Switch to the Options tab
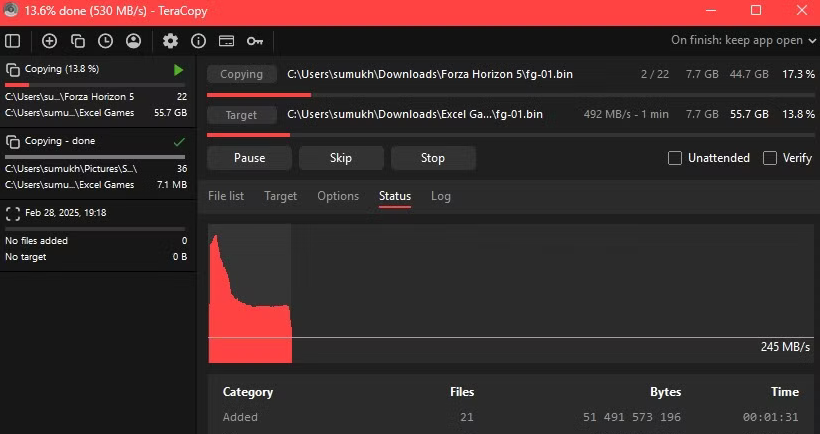820x434 pixels. pyautogui.click(x=338, y=196)
